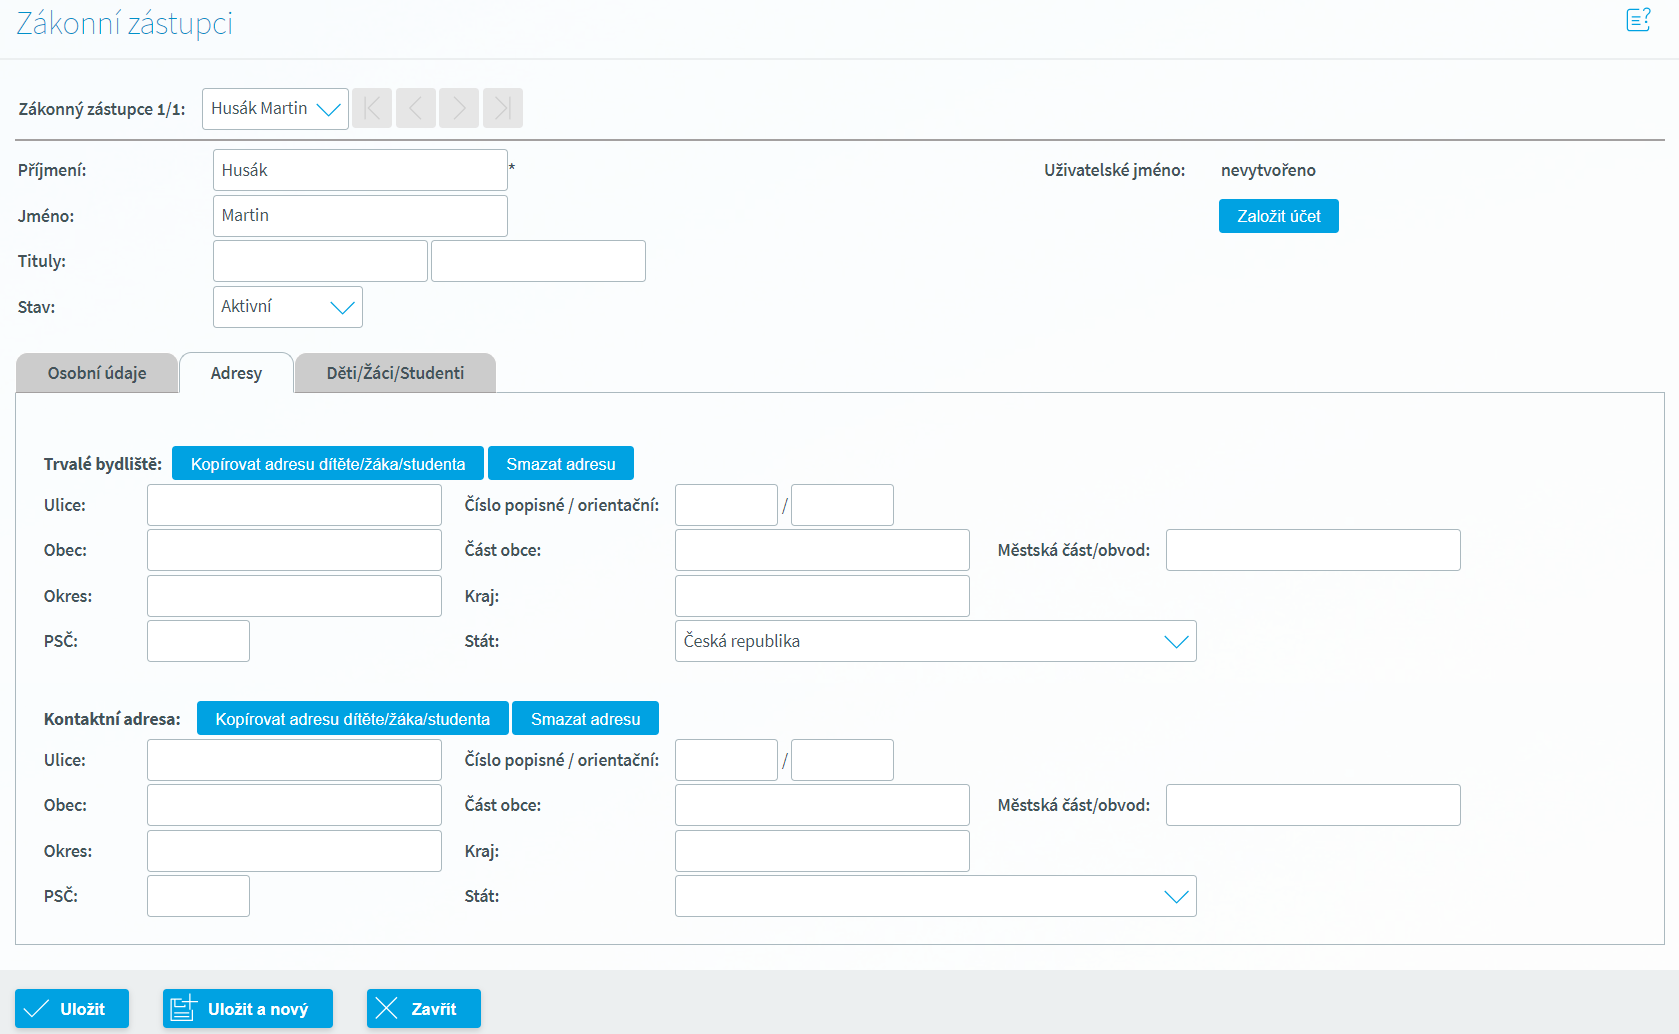Click the first Tituly input field
This screenshot has width=1679, height=1034.
point(320,261)
